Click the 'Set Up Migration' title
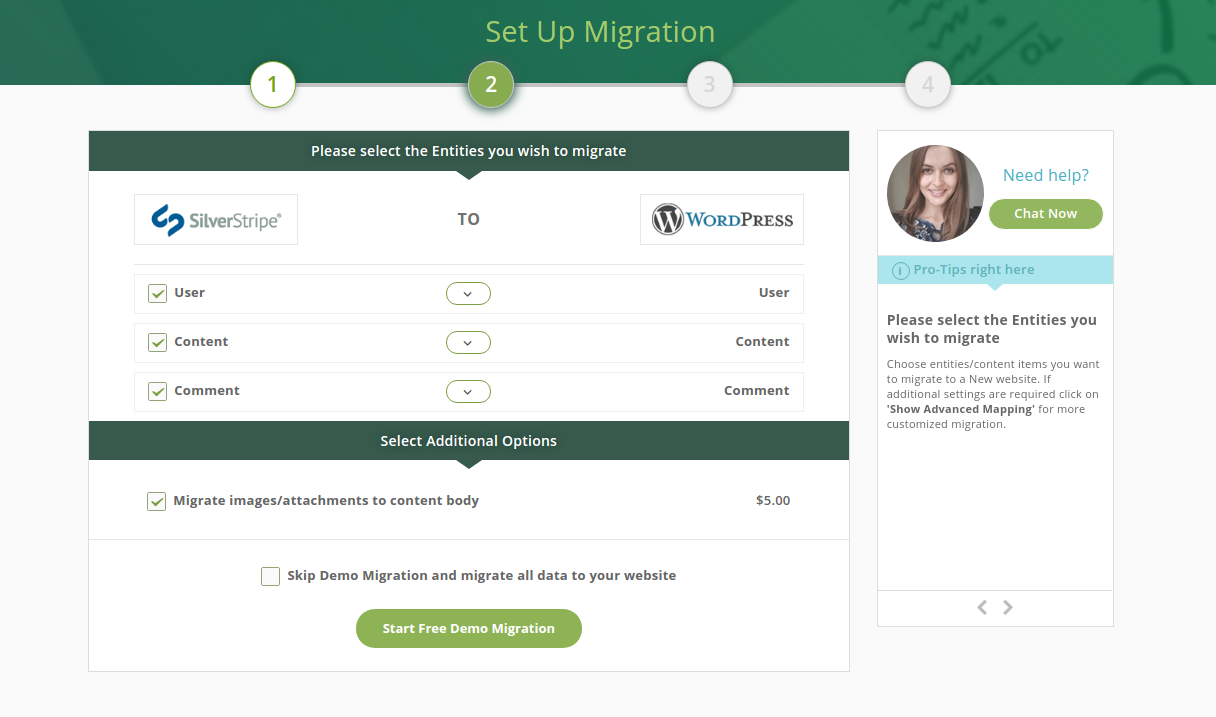The height and width of the screenshot is (717, 1216). [600, 31]
